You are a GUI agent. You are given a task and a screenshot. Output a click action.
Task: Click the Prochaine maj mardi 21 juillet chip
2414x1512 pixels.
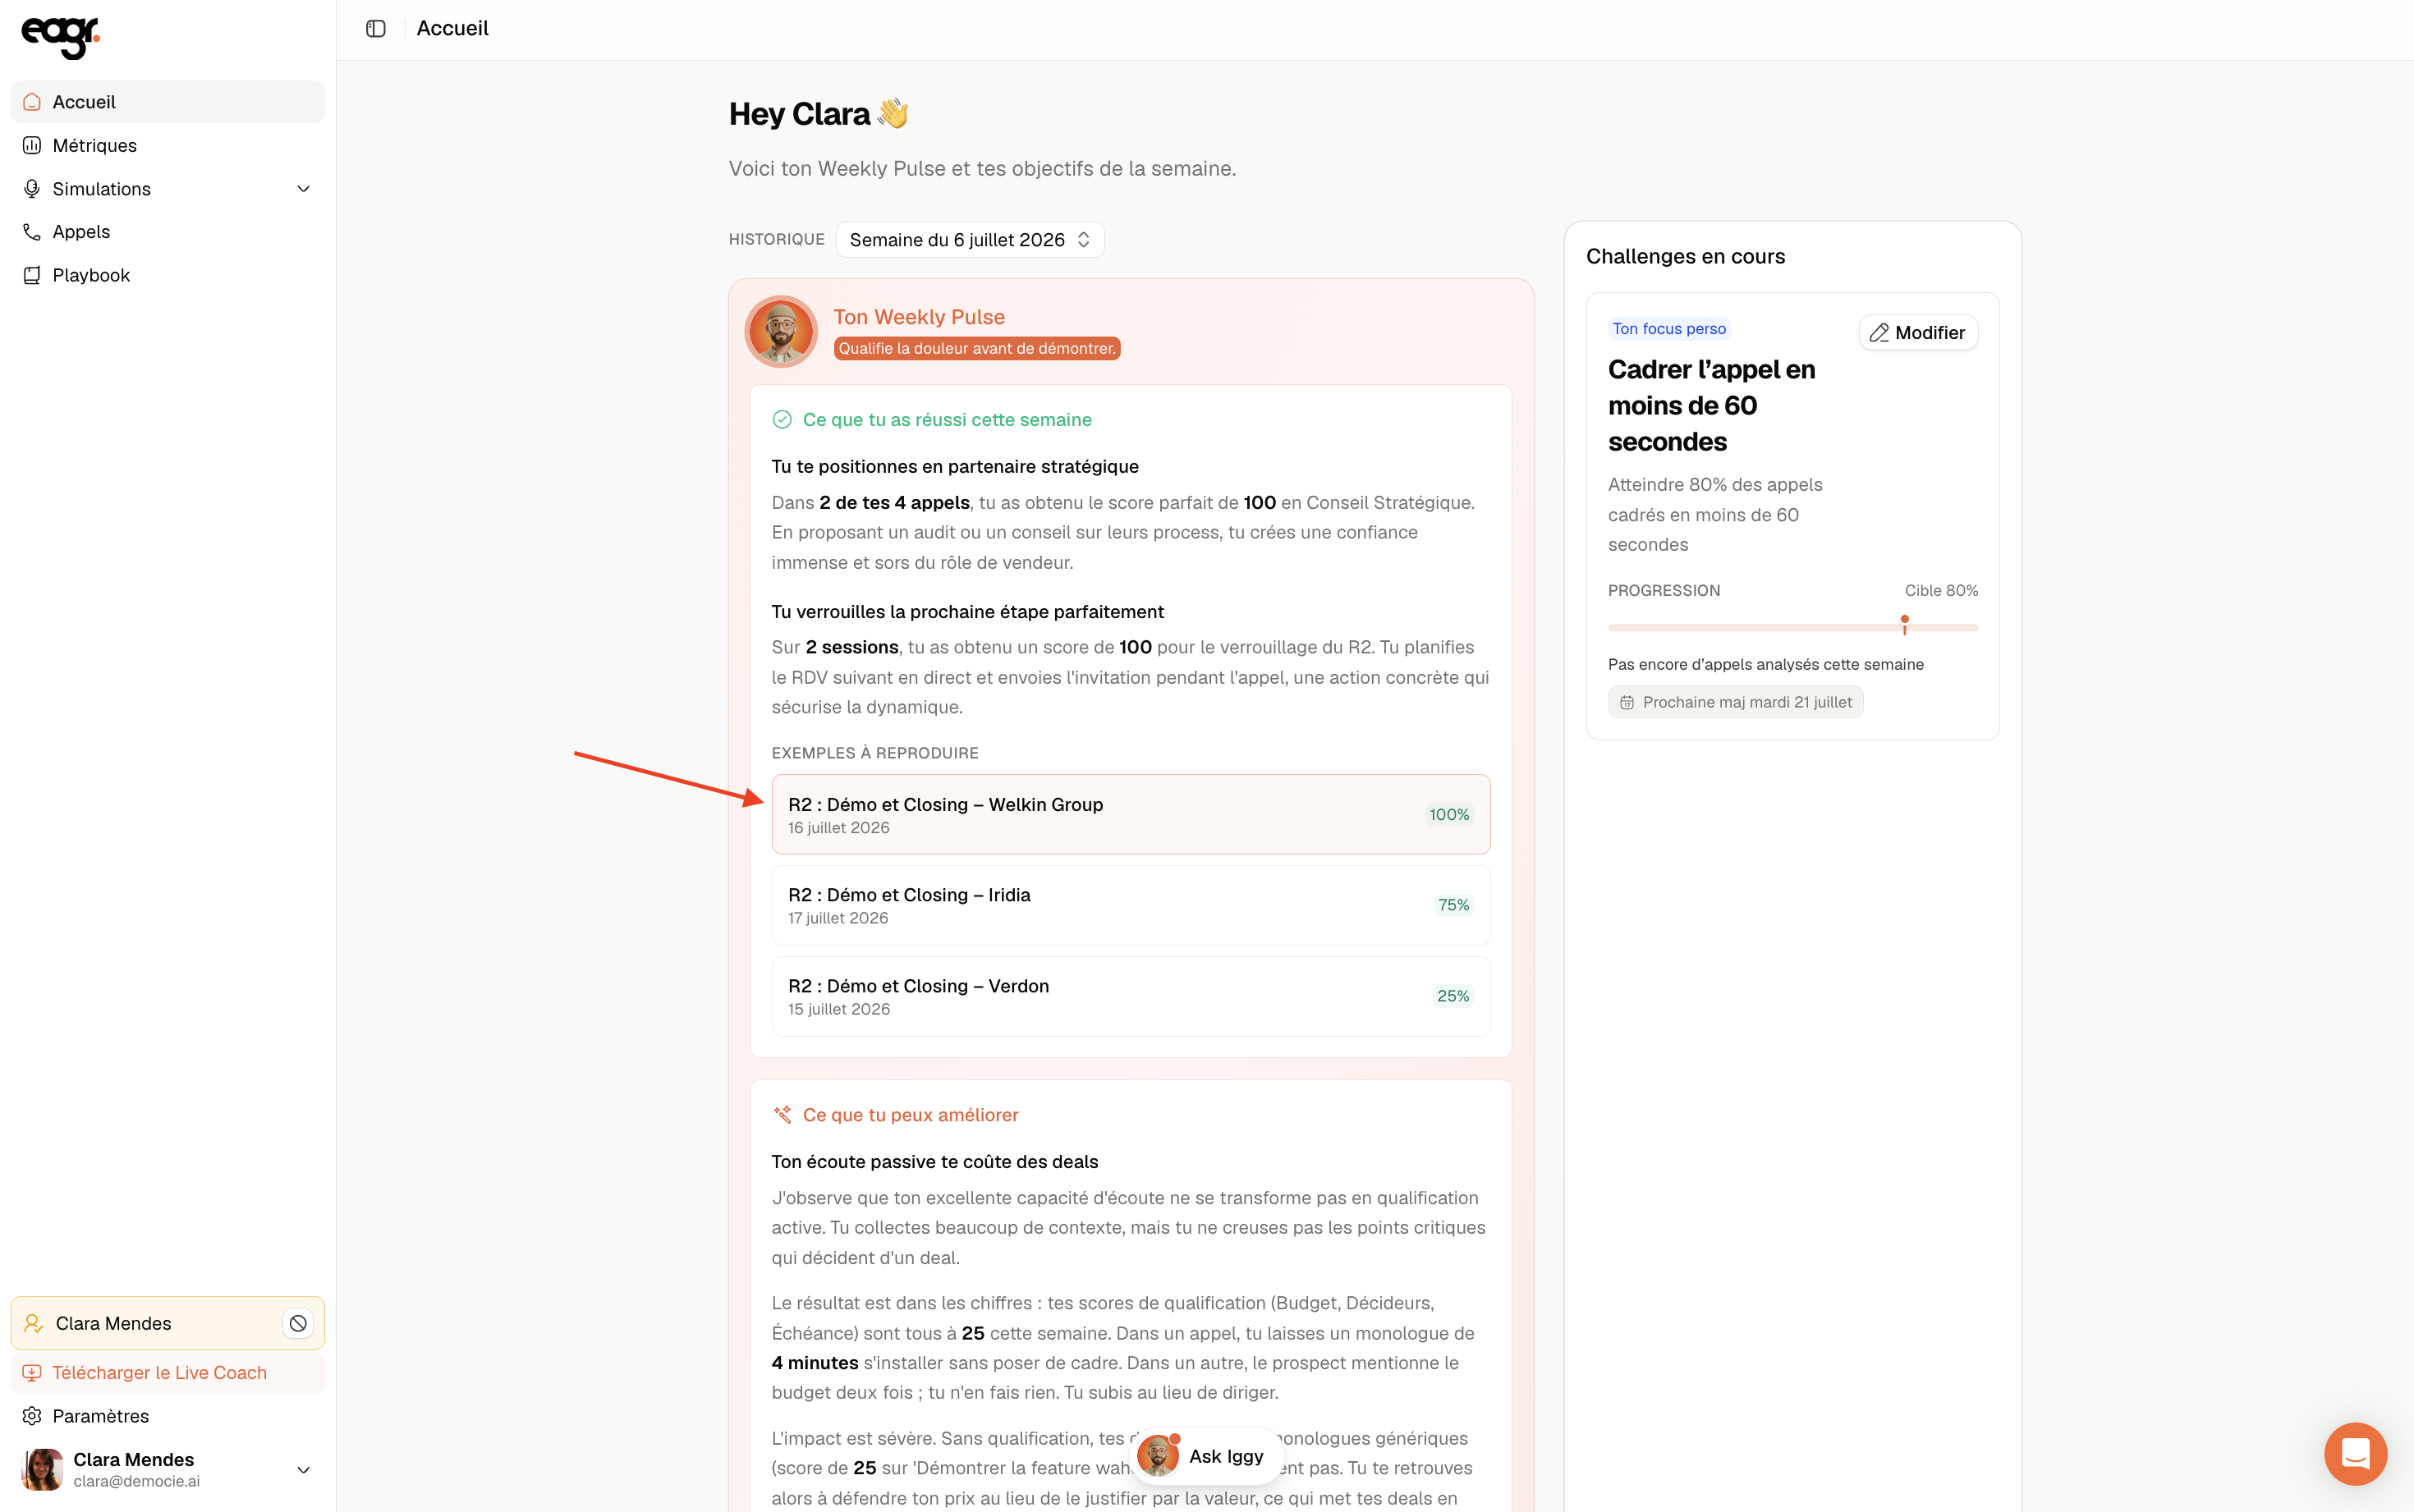point(1736,702)
